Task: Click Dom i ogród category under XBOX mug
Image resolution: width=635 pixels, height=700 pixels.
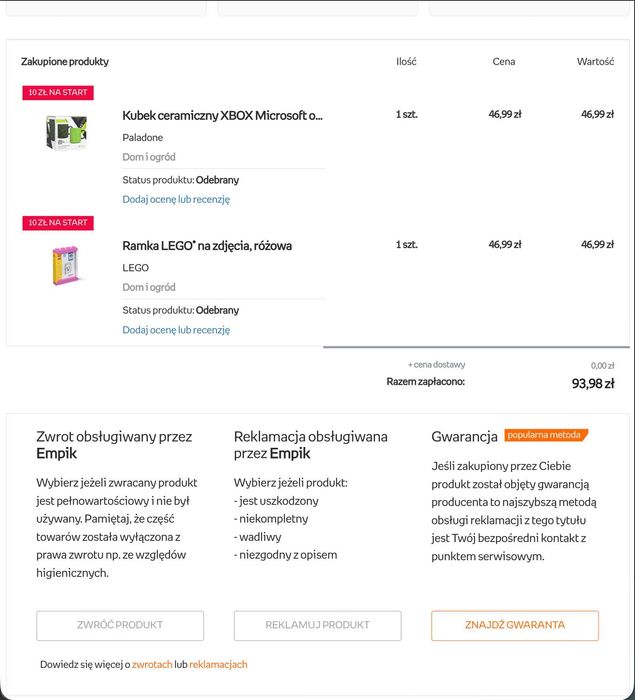Action: 149,157
